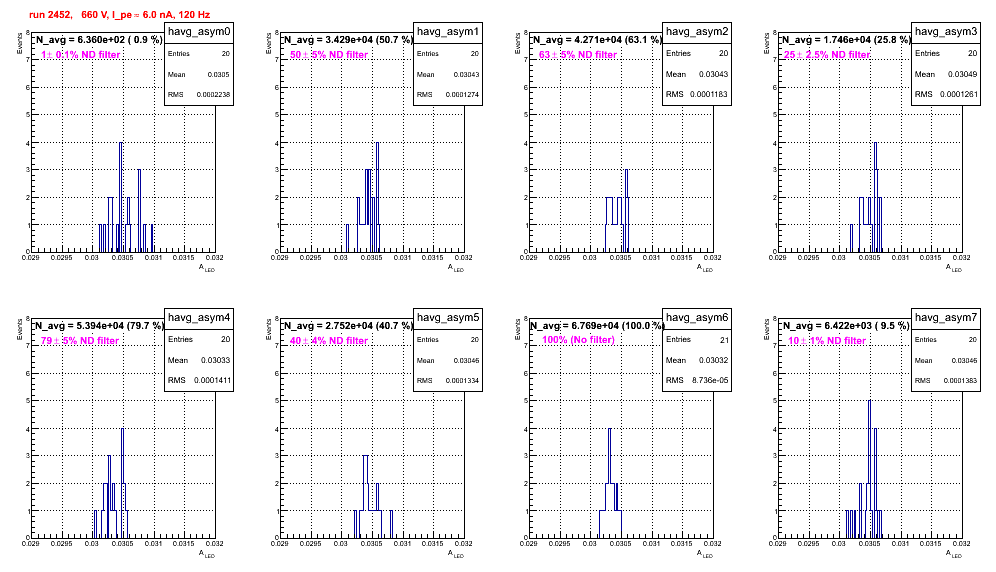Click the RMS value 0.0001334 in havg_asym5

[462, 381]
